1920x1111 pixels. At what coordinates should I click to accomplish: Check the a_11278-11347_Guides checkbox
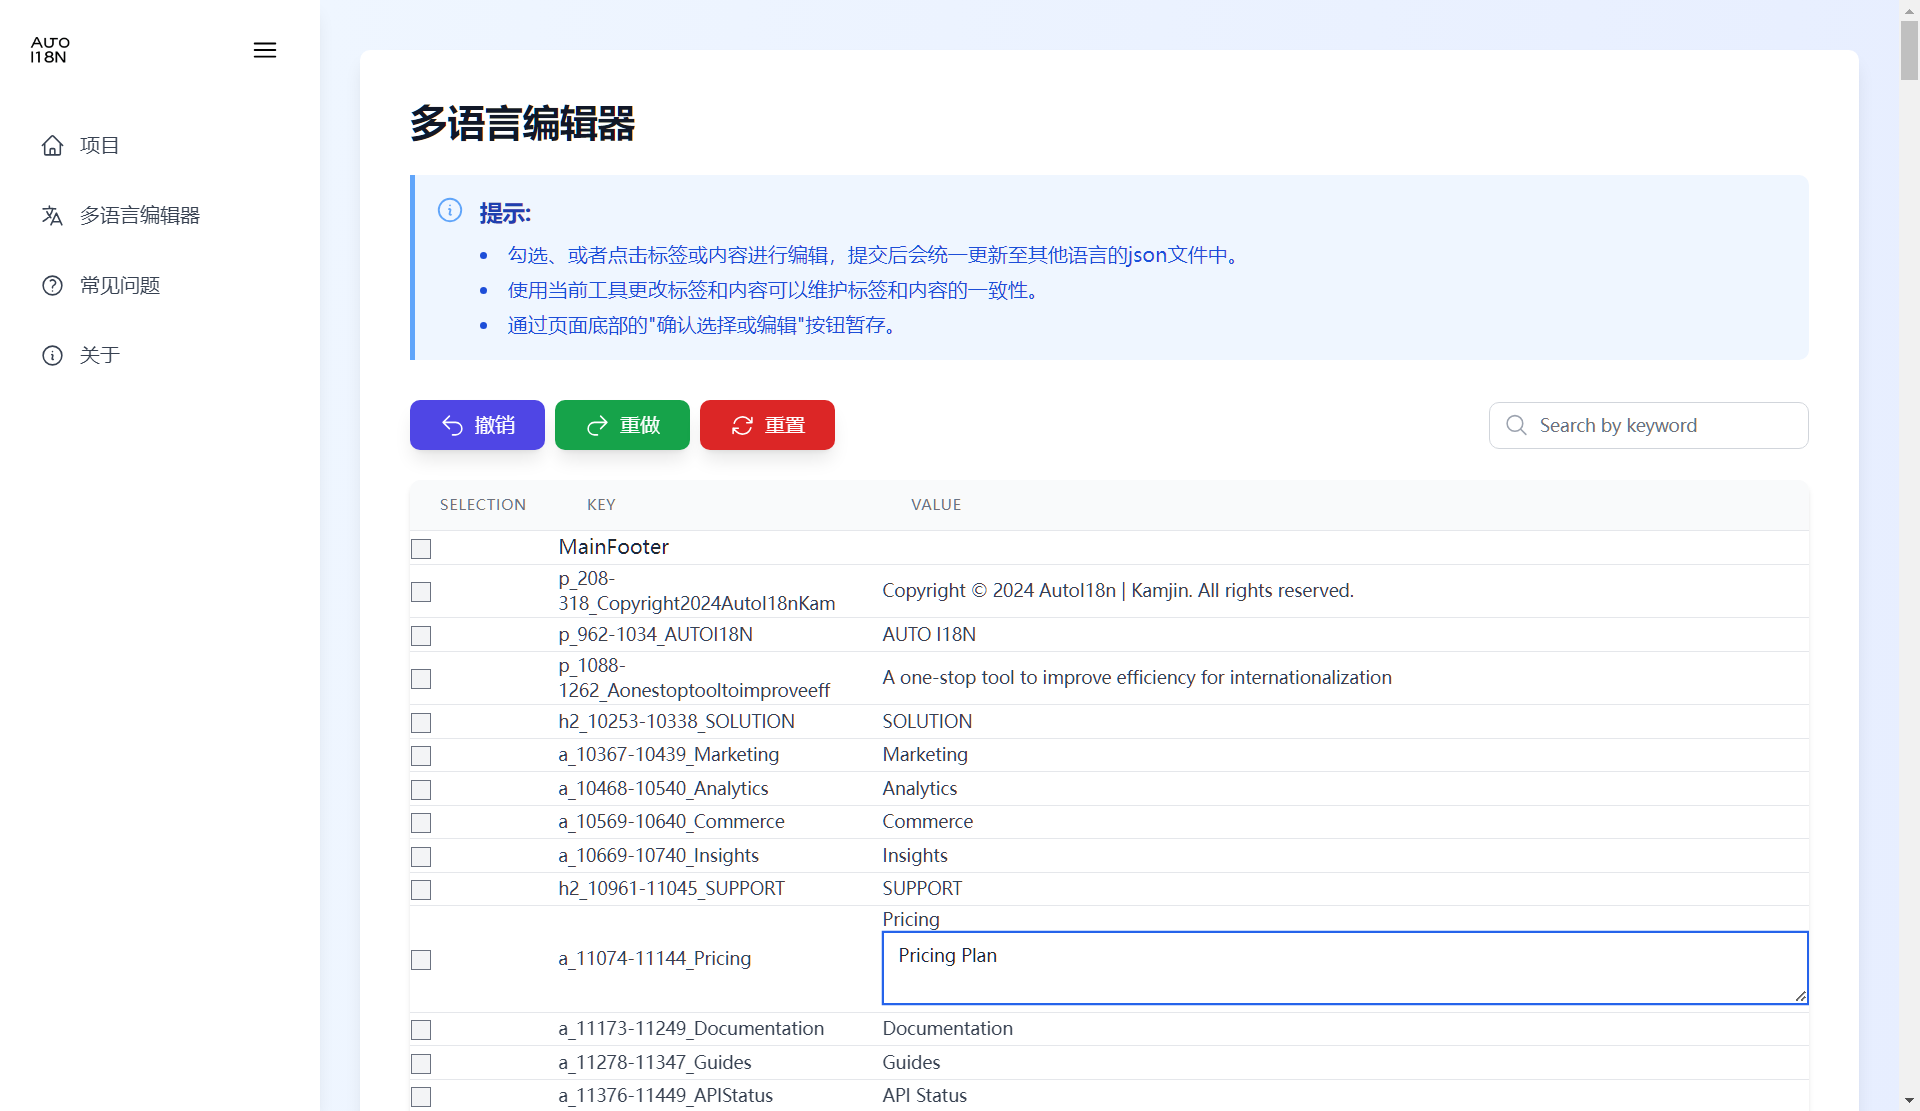click(421, 1064)
